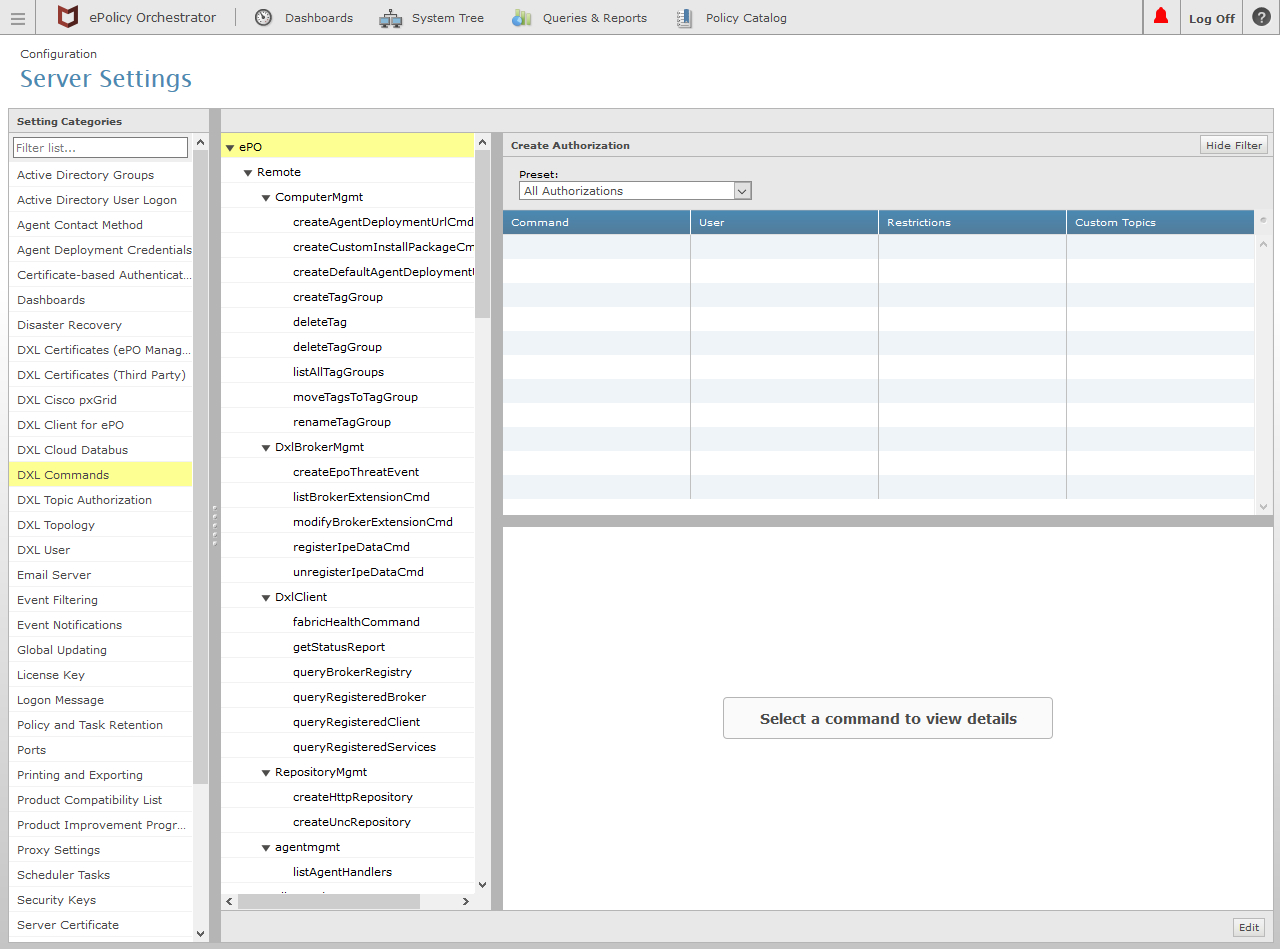Select Event Notifications category
The height and width of the screenshot is (949, 1280).
101,624
